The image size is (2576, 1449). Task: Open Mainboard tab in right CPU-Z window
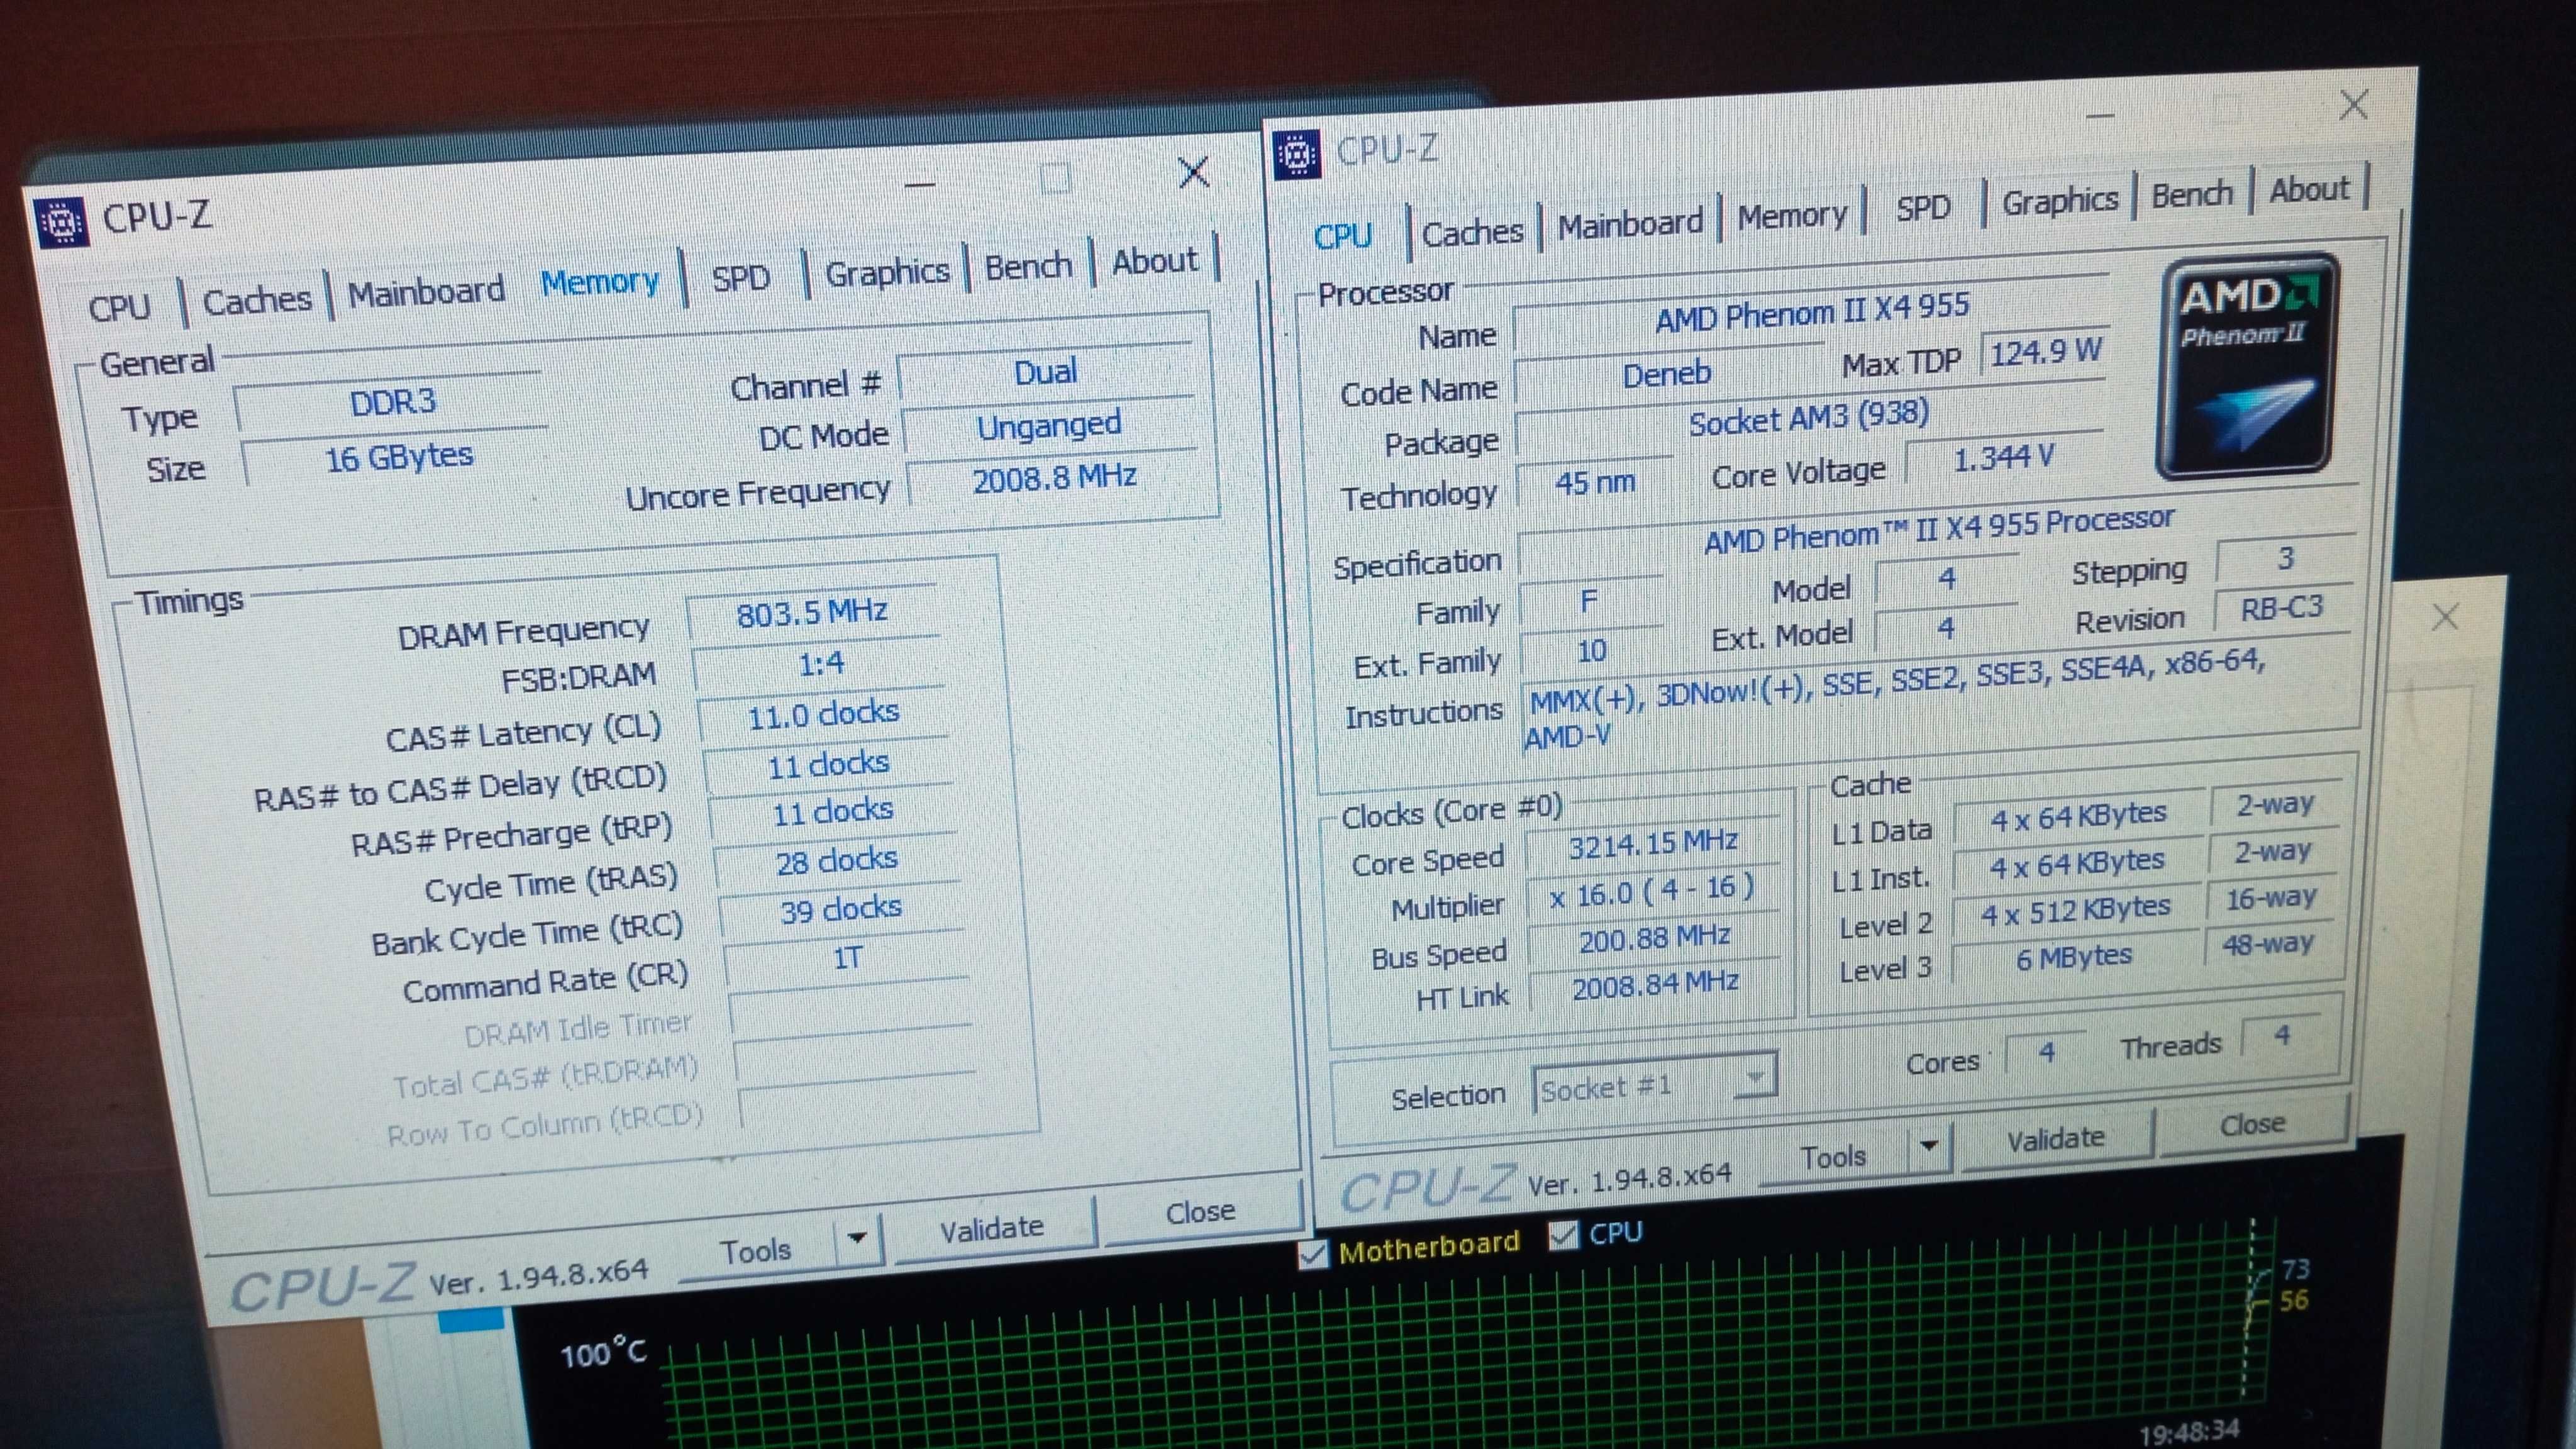click(1631, 224)
